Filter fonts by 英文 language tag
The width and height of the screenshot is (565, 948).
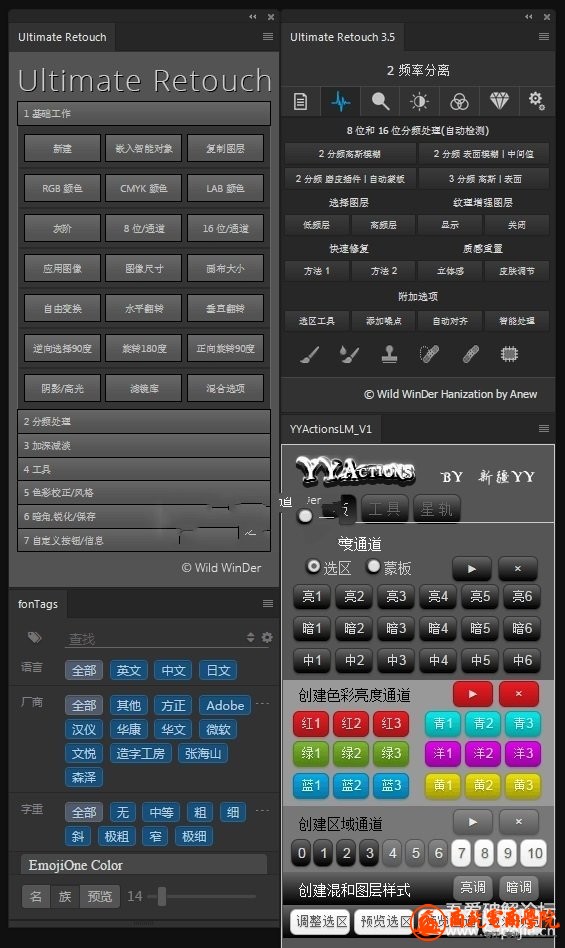(129, 670)
